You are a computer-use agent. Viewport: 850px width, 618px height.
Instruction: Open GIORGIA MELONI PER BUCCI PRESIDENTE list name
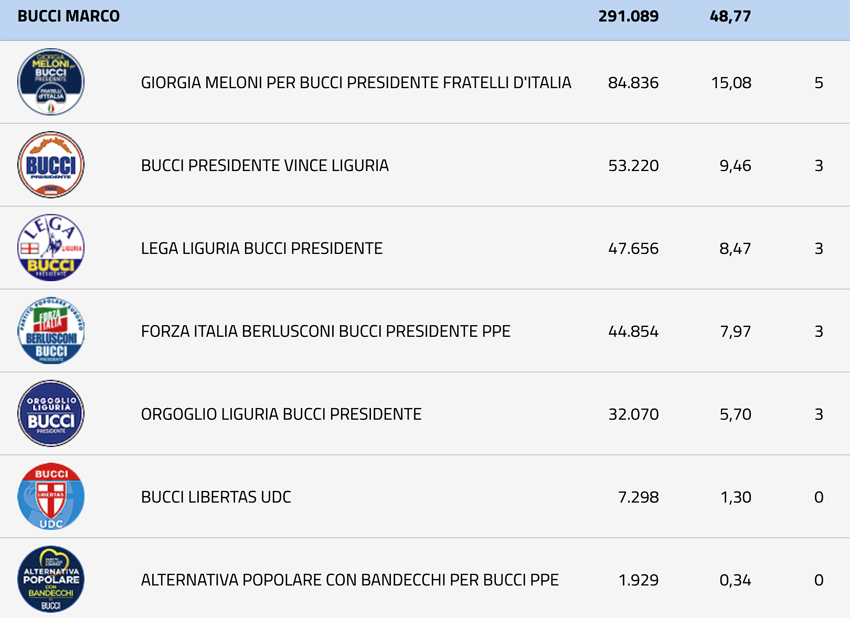(x=356, y=82)
